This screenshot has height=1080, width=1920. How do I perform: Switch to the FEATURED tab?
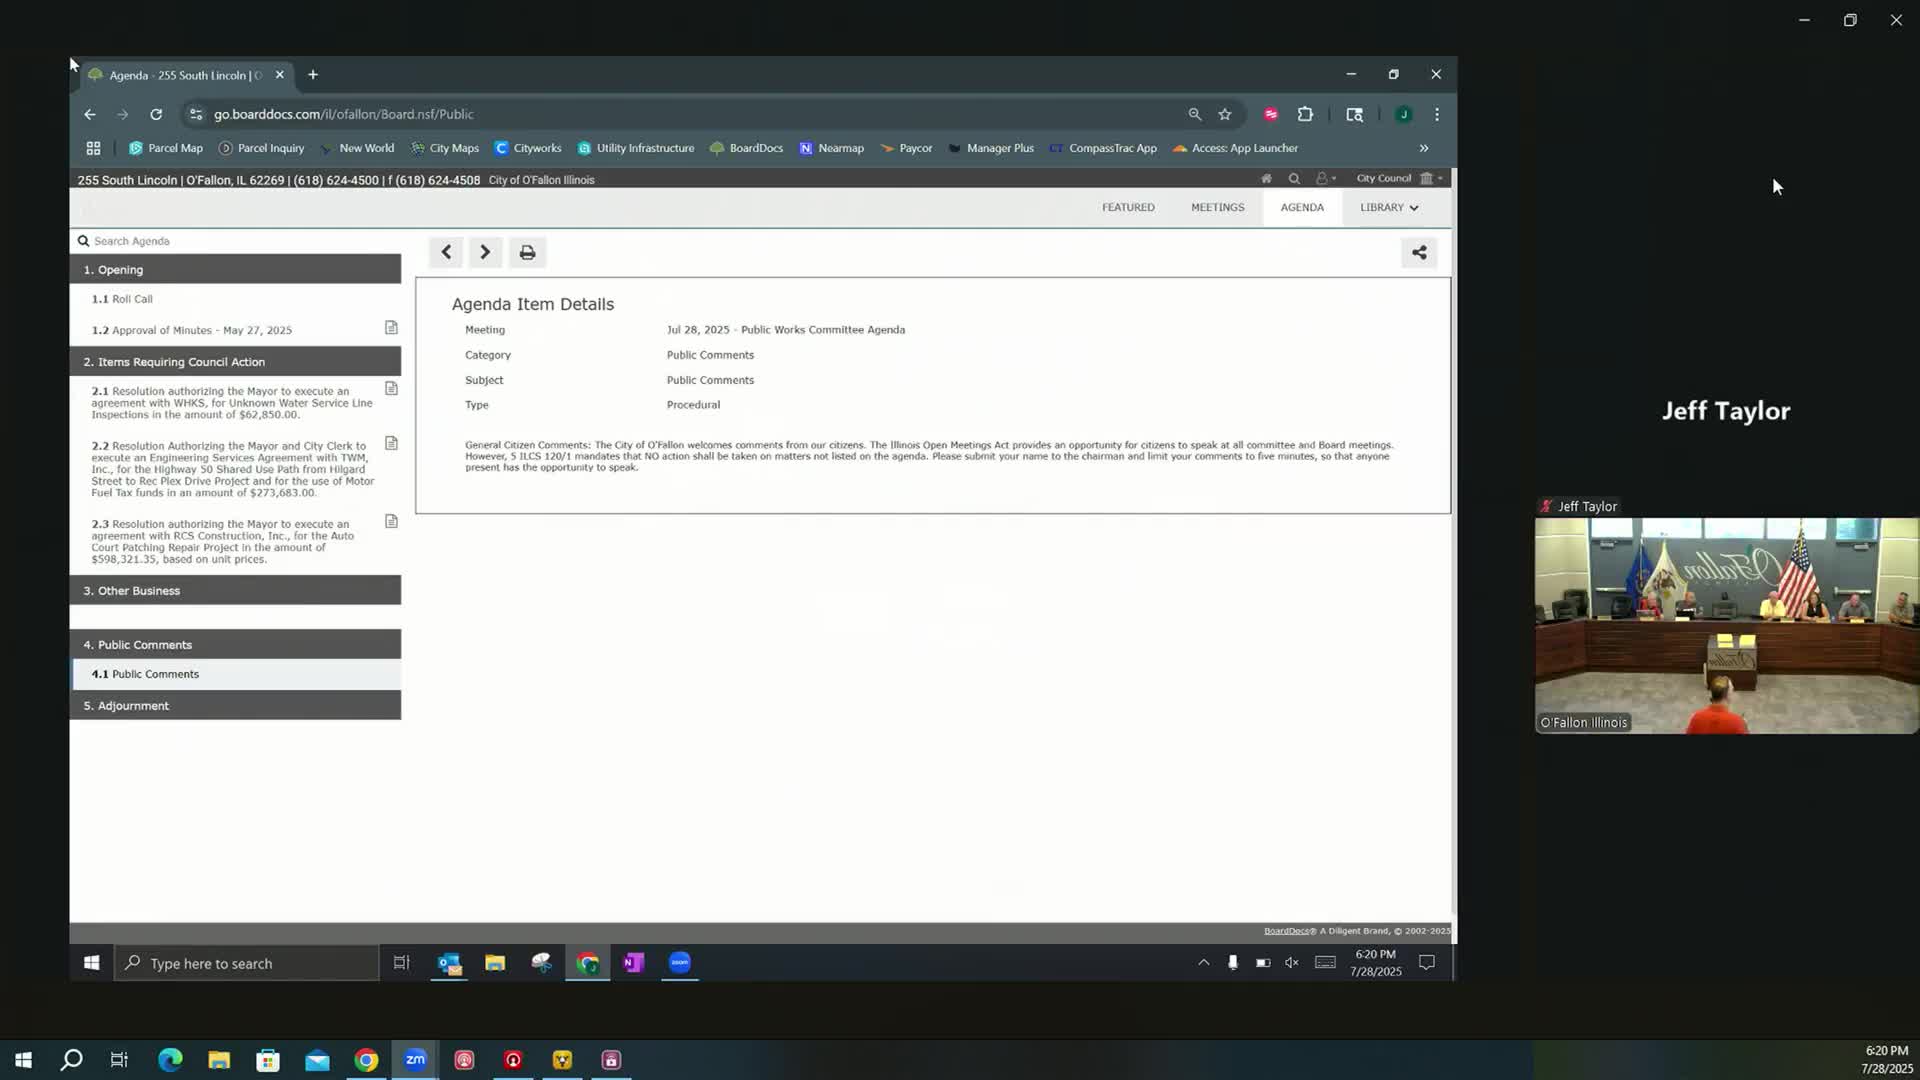(1128, 208)
